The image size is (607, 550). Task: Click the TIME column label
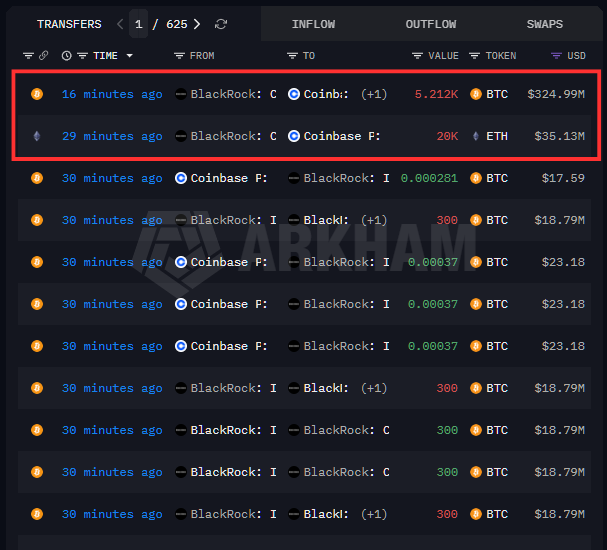pyautogui.click(x=105, y=56)
